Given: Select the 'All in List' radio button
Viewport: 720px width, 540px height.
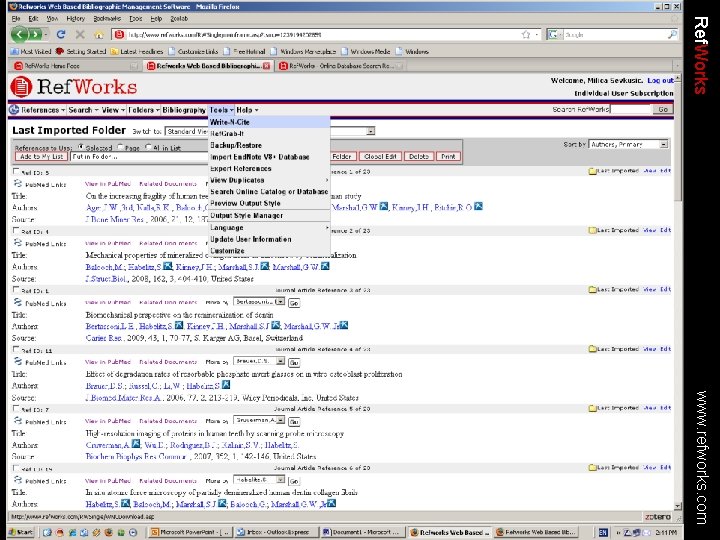Looking at the screenshot, I should point(148,147).
